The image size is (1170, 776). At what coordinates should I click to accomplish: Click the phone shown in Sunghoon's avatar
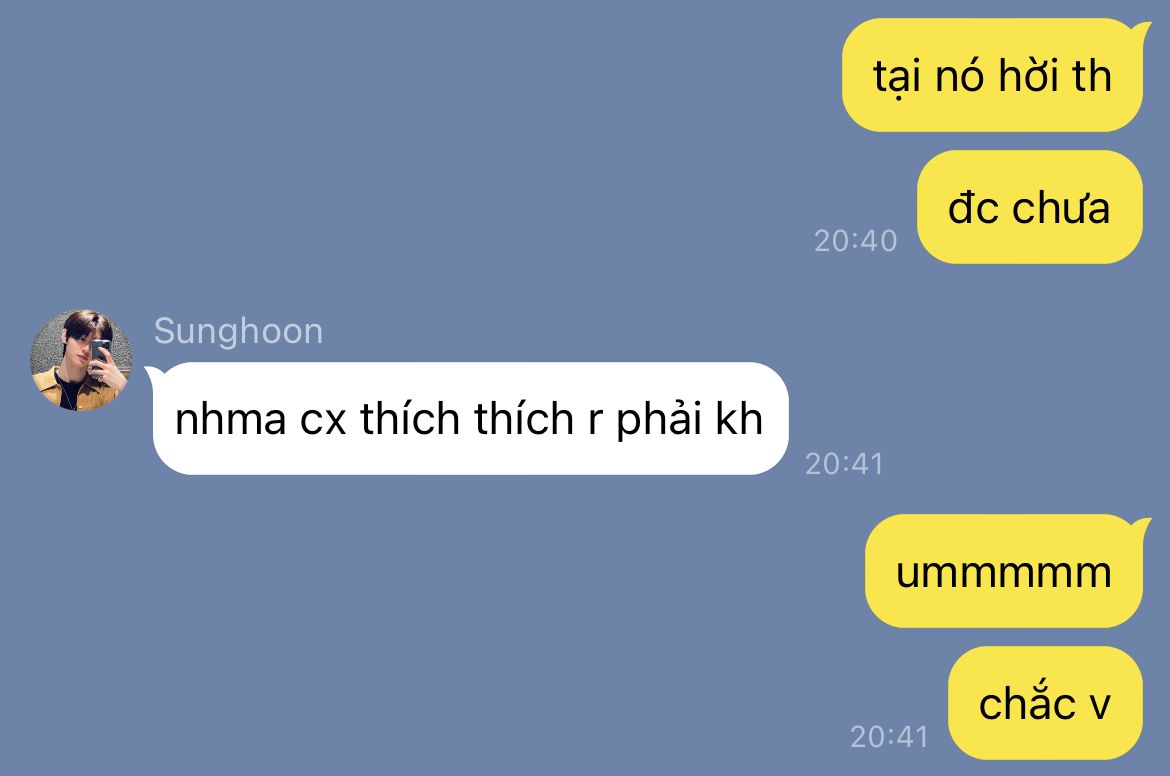pos(101,352)
